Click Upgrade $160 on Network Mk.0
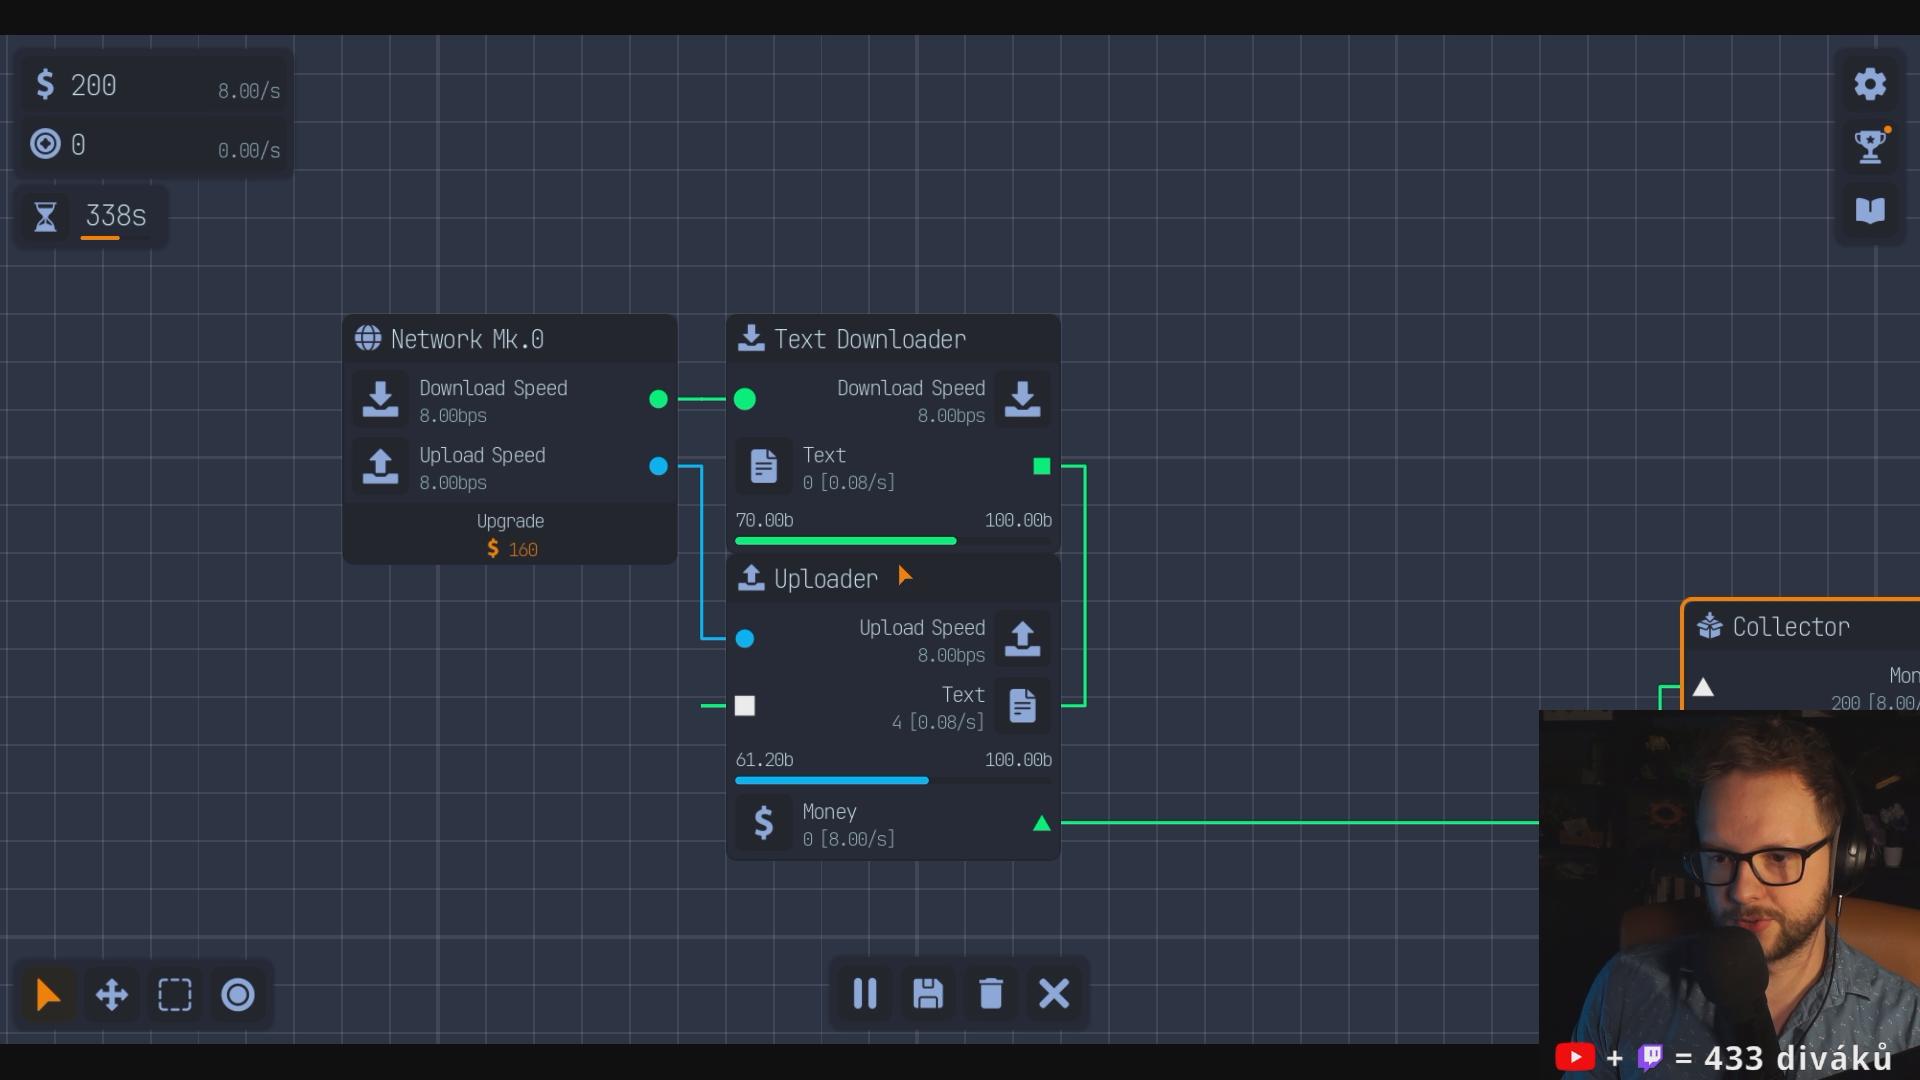The image size is (1920, 1080). [510, 535]
